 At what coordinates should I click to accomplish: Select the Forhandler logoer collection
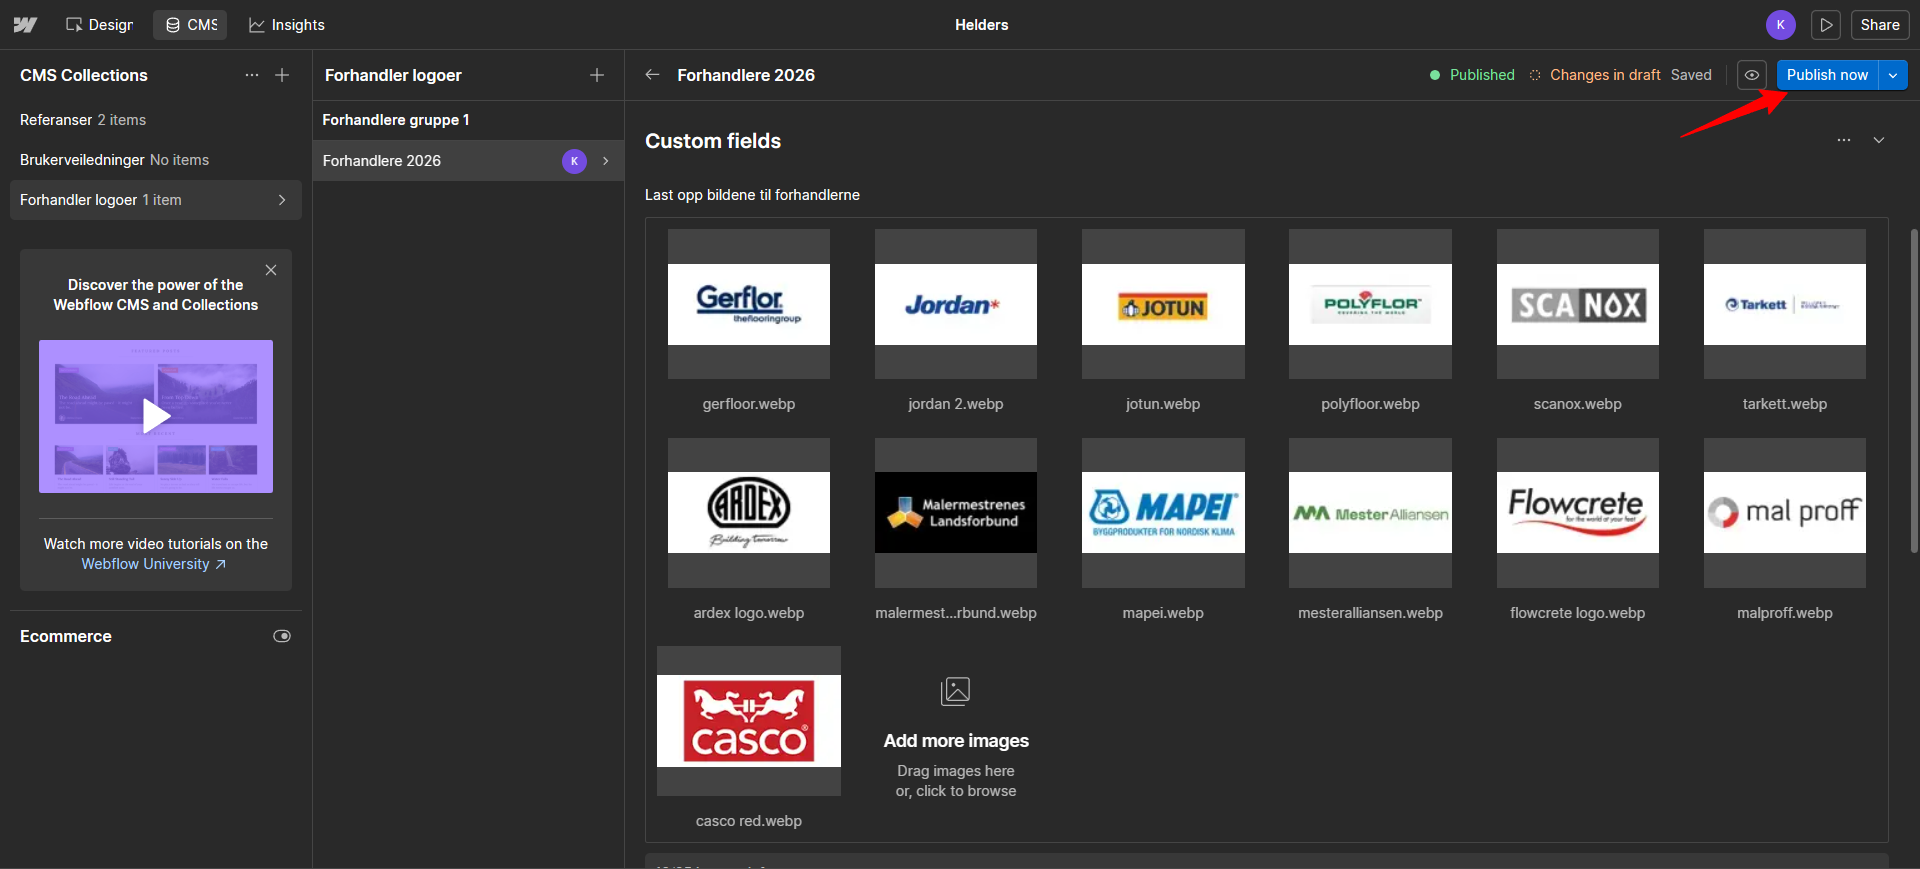coord(155,200)
